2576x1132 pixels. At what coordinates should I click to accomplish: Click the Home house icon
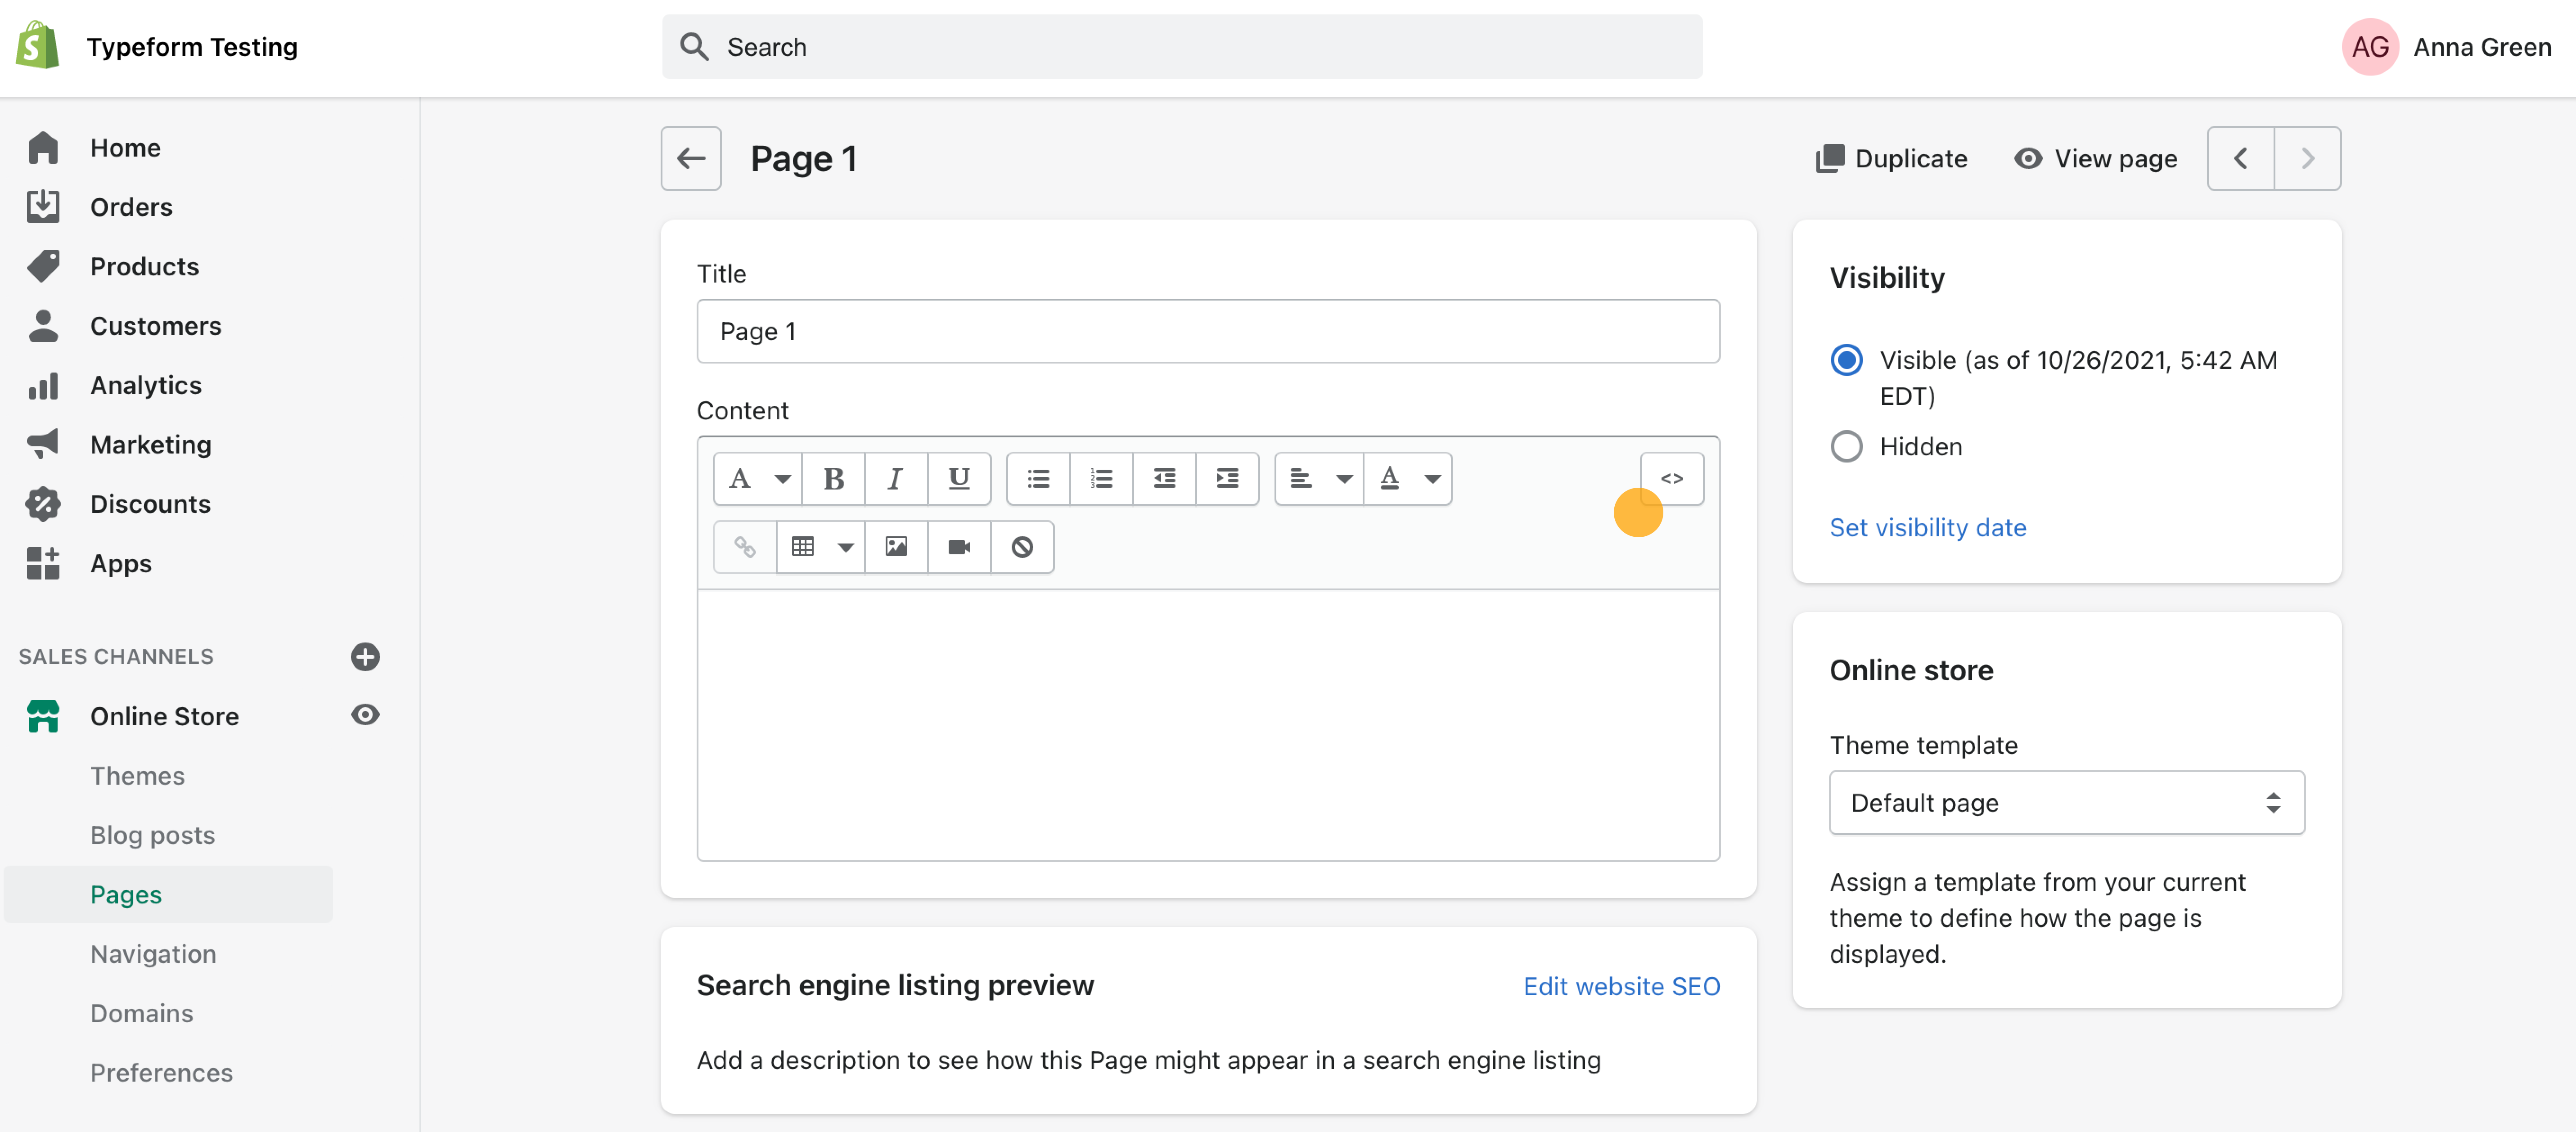coord(43,147)
